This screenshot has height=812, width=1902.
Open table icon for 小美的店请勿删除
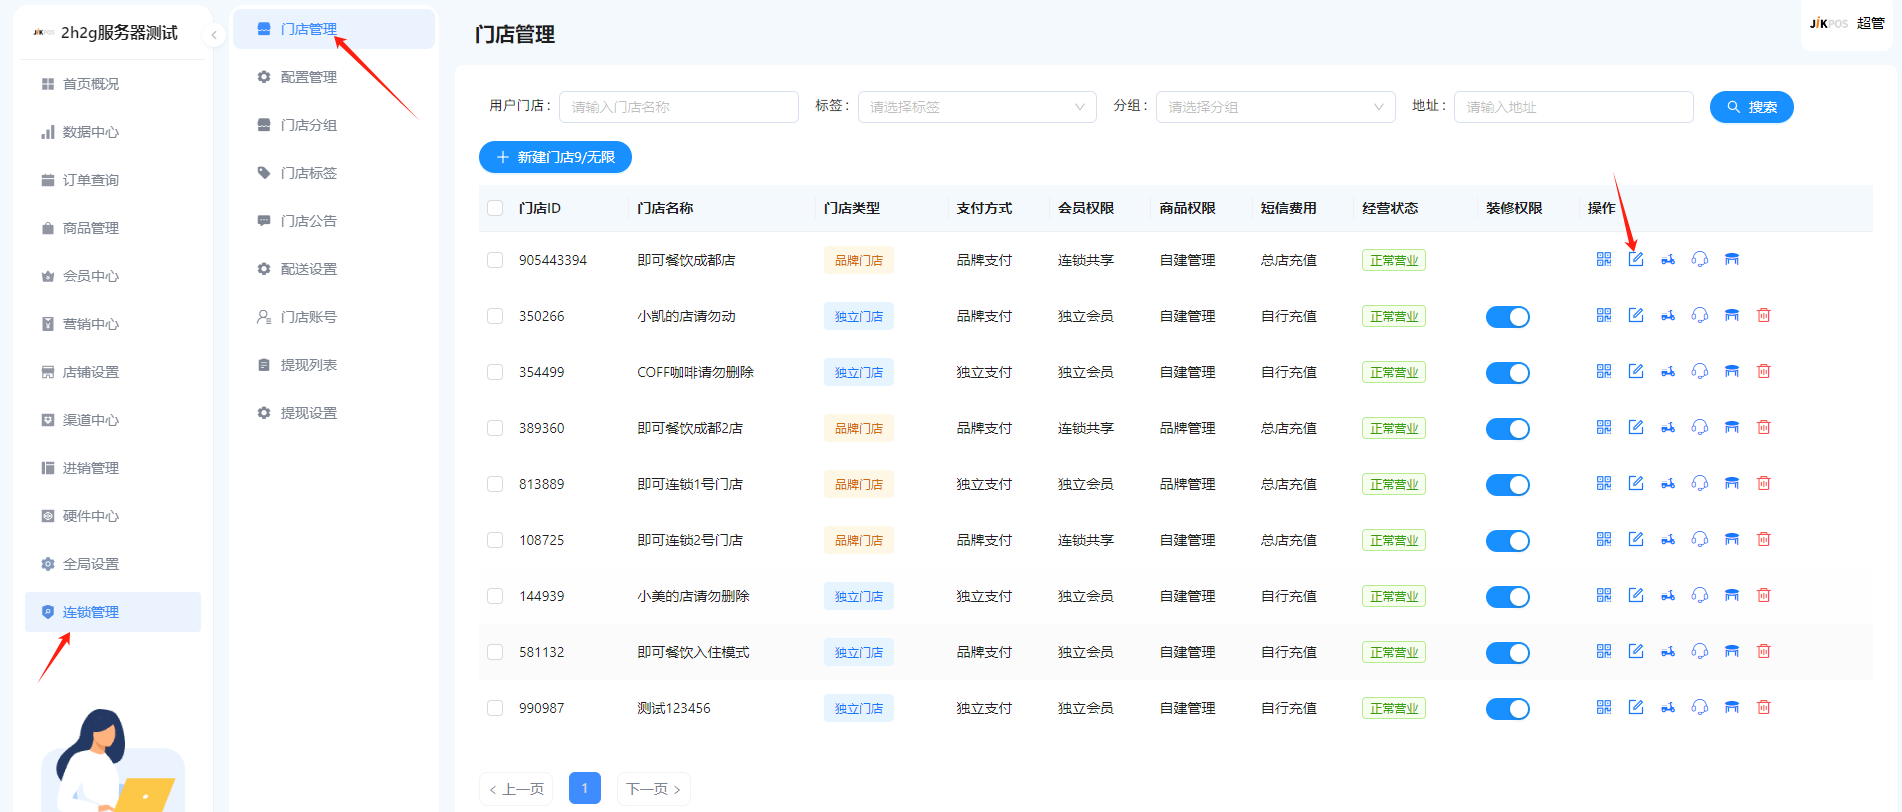[x=1732, y=595]
